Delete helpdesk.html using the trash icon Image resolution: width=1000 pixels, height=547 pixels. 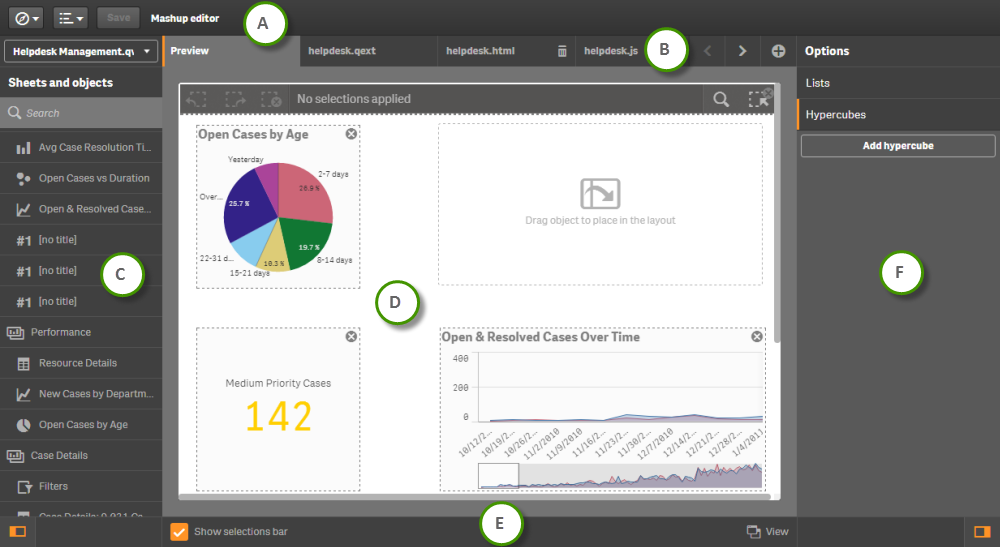coord(562,51)
